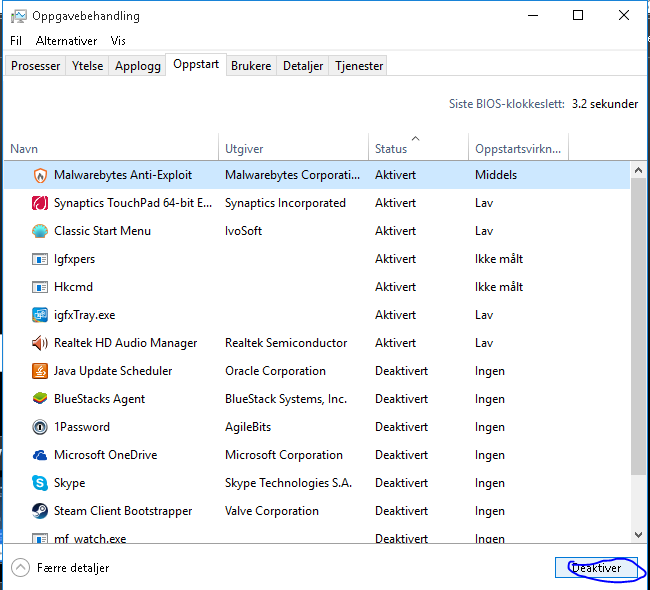Open the Fil menu
This screenshot has width=650, height=590.
(16, 41)
